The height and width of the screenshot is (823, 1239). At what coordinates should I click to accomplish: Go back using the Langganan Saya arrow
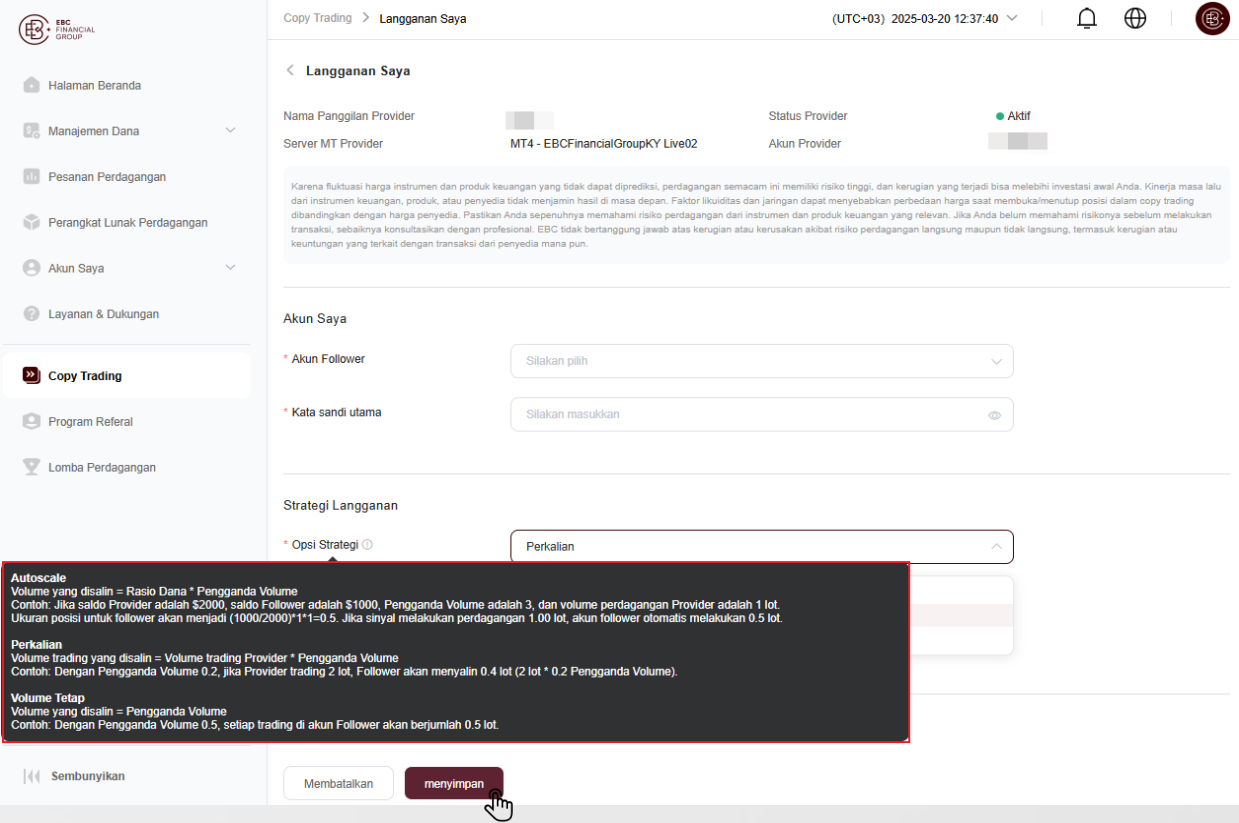pos(290,71)
